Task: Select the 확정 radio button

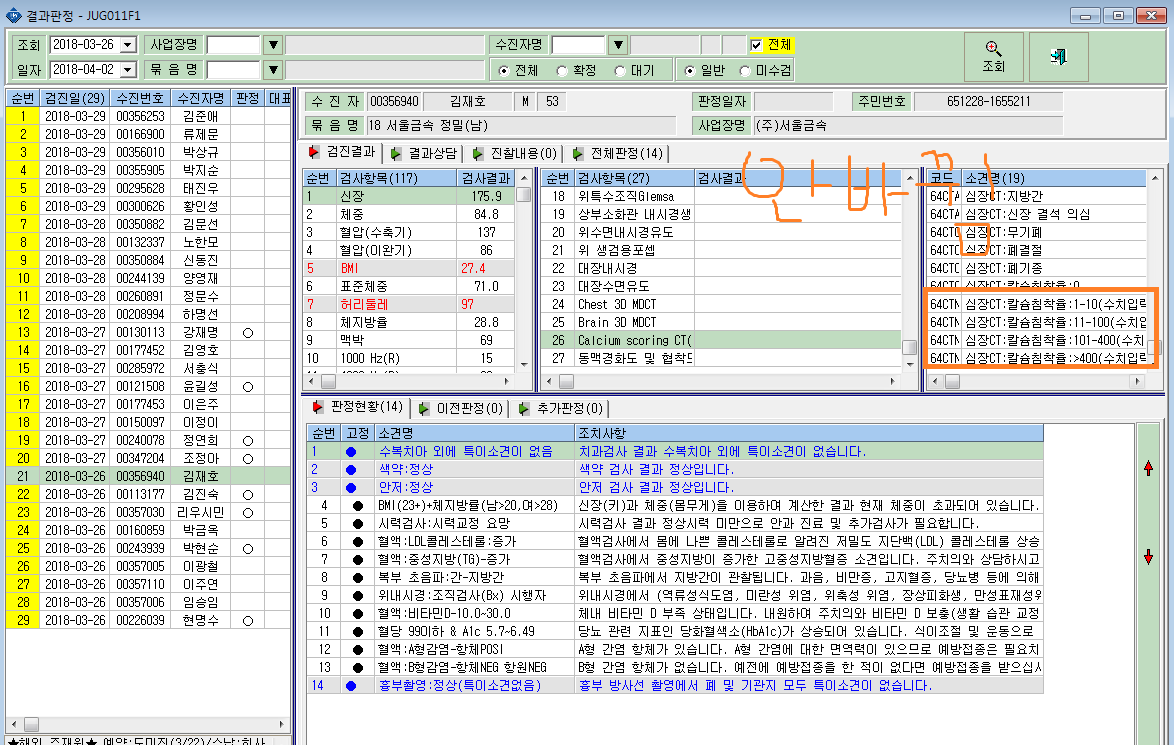Action: point(562,70)
